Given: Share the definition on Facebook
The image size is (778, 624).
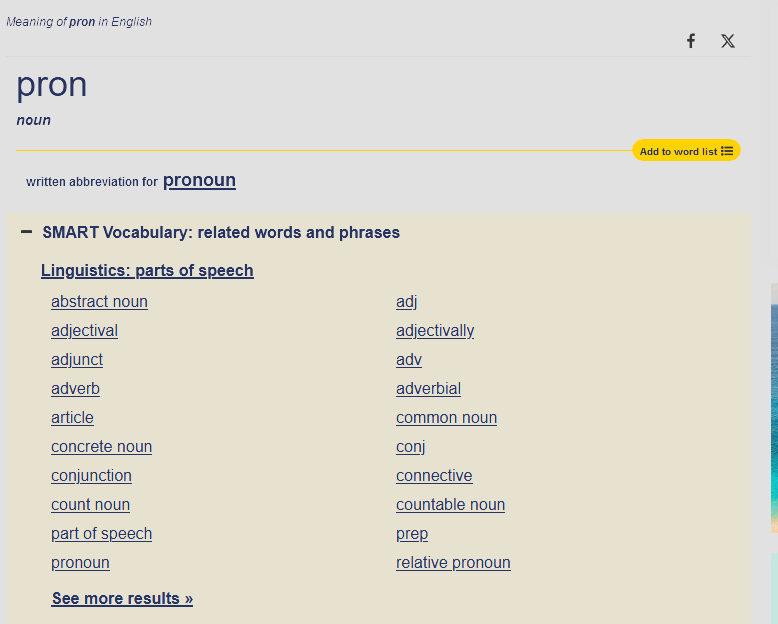Looking at the screenshot, I should pyautogui.click(x=690, y=41).
